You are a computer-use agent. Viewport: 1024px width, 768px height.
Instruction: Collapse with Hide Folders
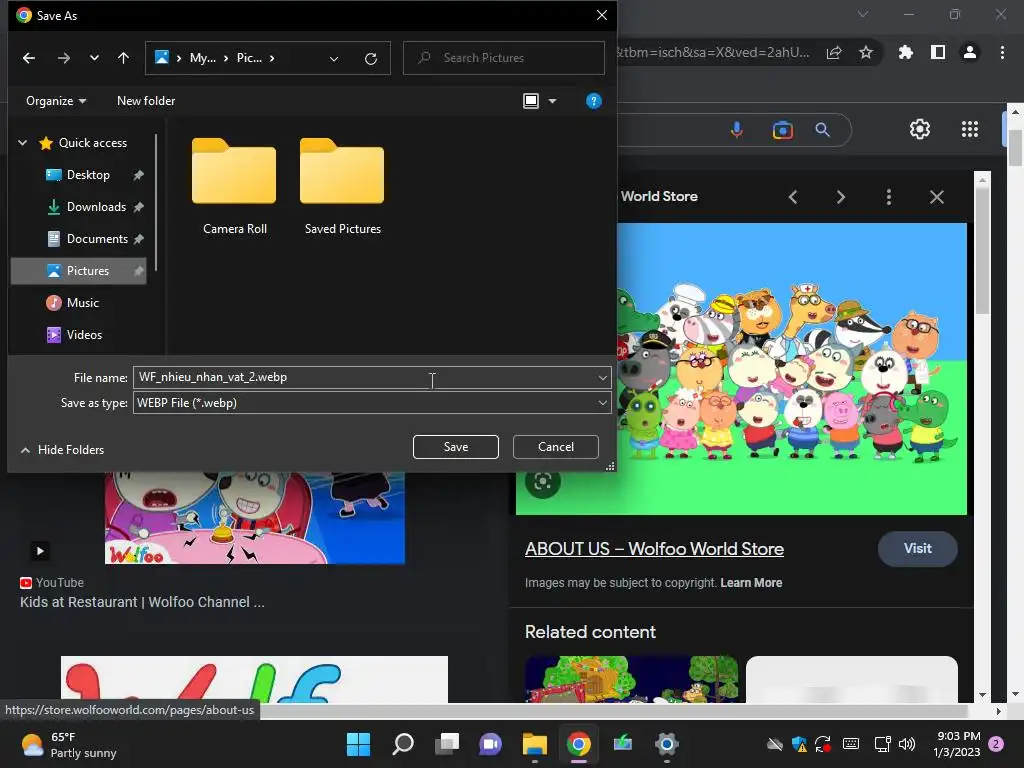click(63, 449)
